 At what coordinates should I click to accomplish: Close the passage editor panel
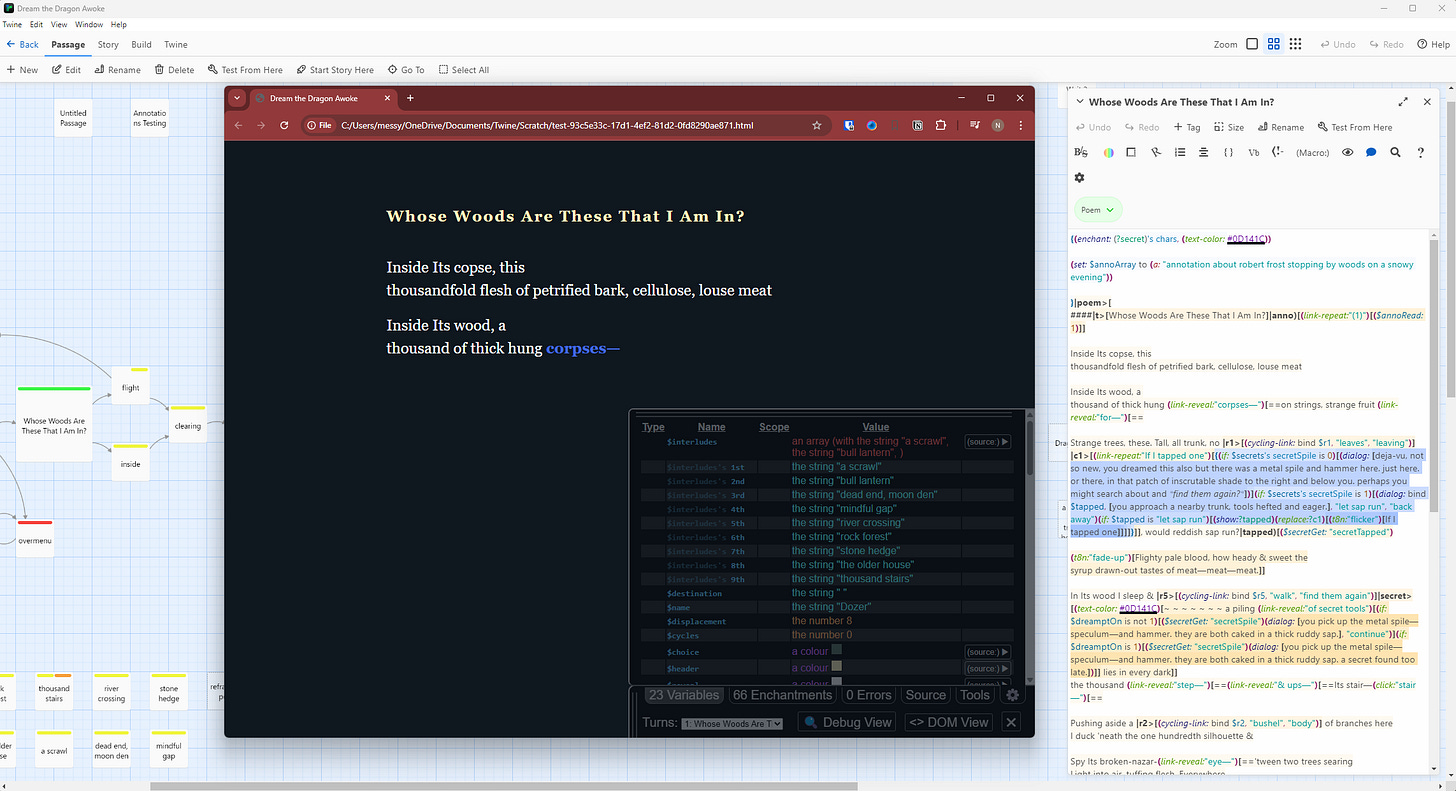click(1427, 102)
